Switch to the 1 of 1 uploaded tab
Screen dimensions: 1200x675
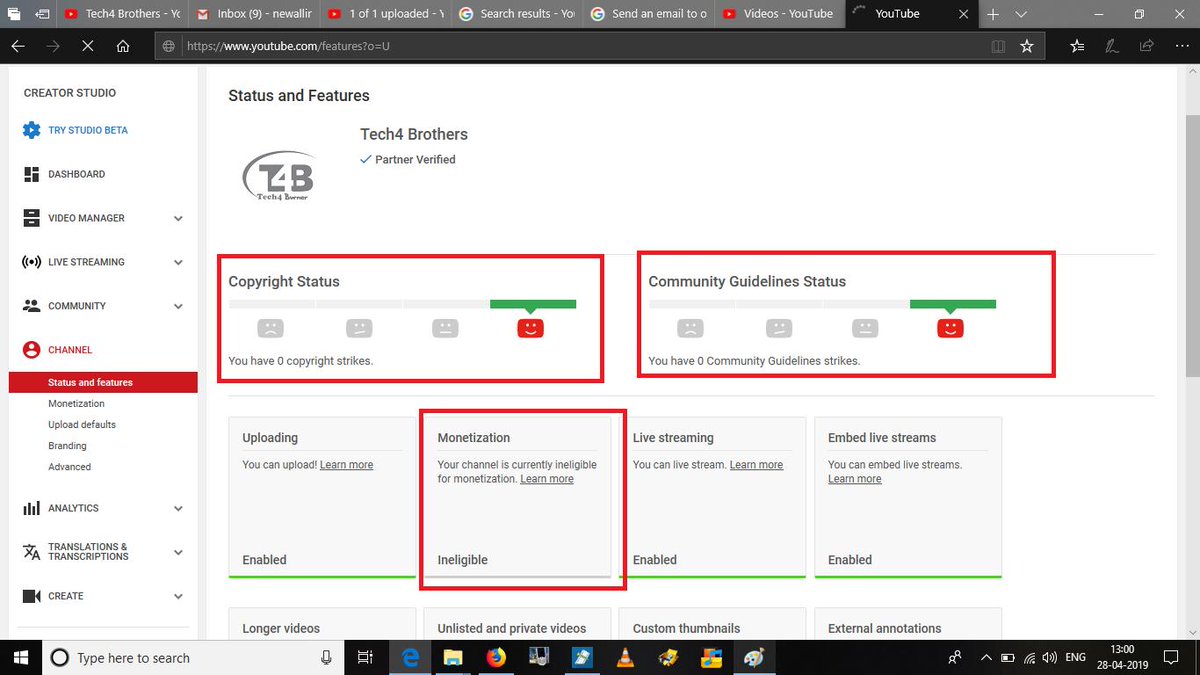pos(384,14)
